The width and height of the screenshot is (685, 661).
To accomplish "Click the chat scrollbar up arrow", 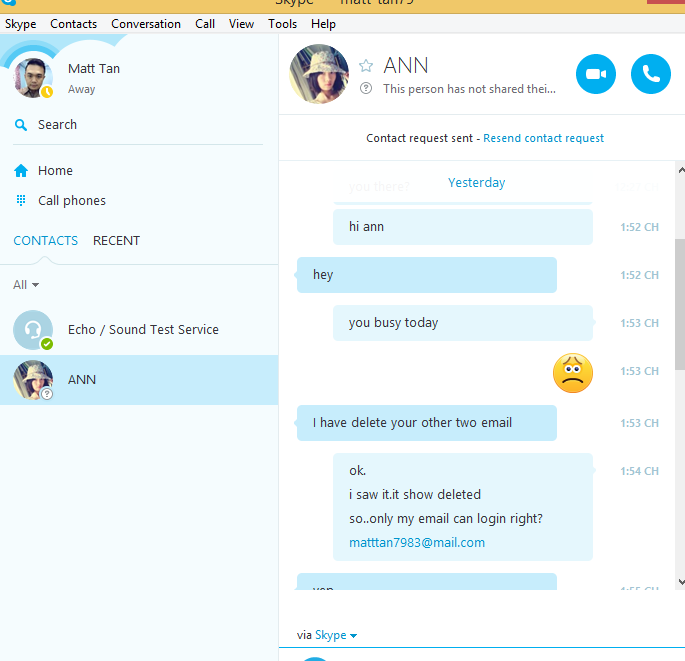I will pos(680,170).
